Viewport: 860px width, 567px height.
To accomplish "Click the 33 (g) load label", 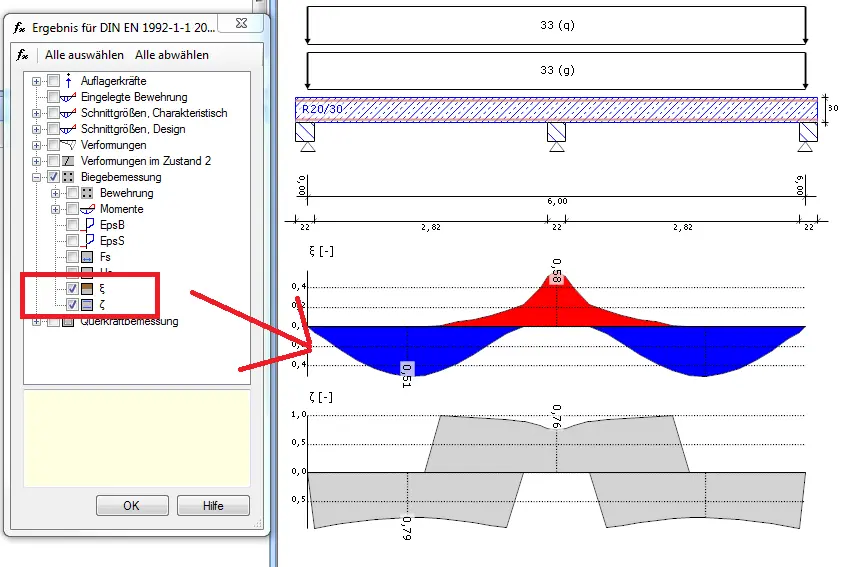I will [x=557, y=70].
